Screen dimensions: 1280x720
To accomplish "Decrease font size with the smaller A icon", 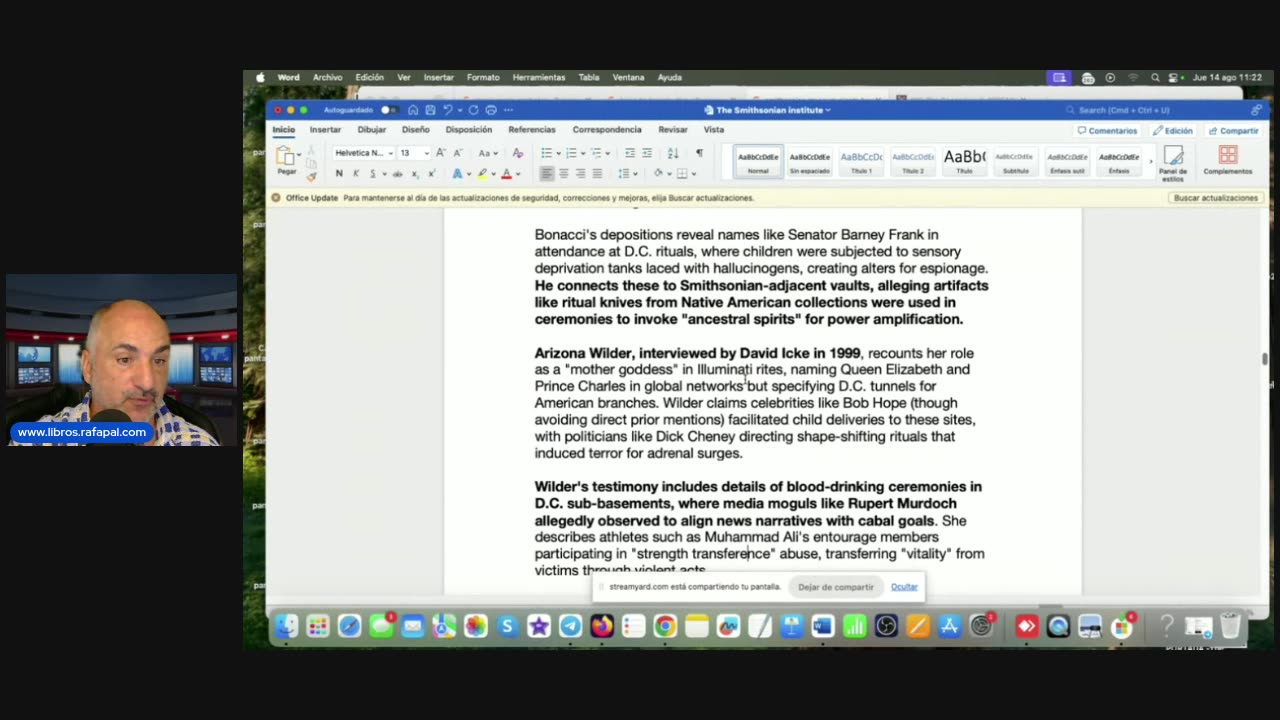I will 457,153.
